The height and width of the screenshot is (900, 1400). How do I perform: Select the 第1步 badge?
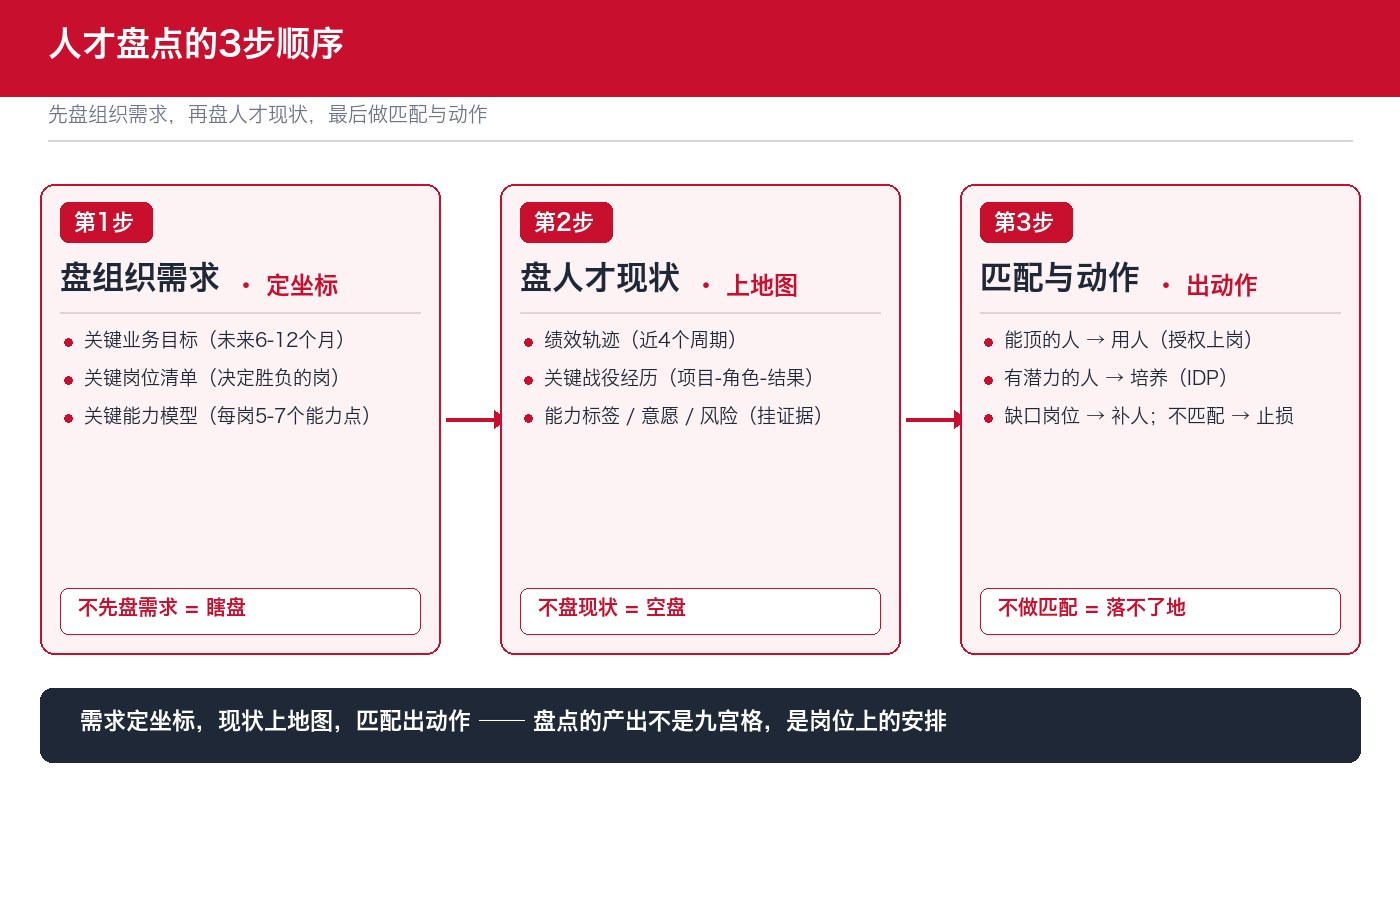coord(106,222)
